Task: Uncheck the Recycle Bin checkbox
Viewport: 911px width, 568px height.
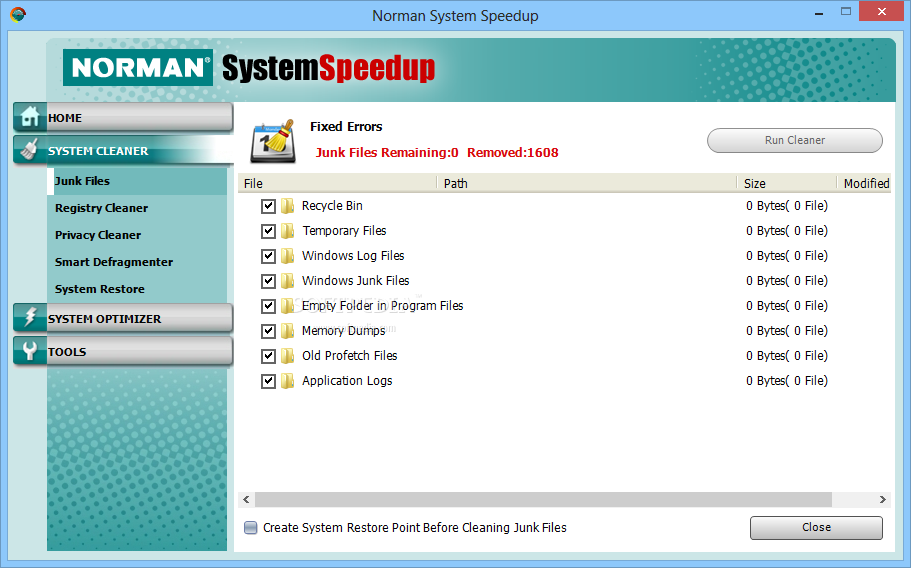Action: point(268,206)
